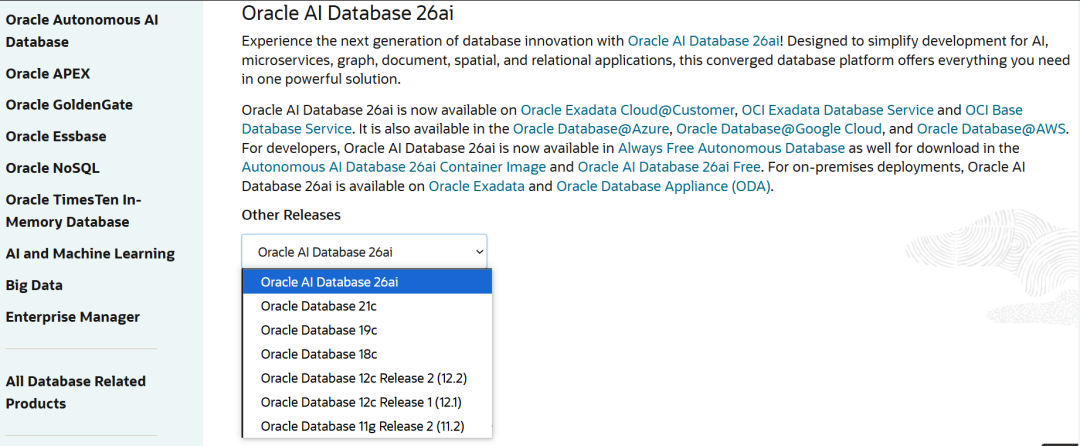Go to Oracle GoldenGate sidebar item
1080x446 pixels.
point(69,105)
